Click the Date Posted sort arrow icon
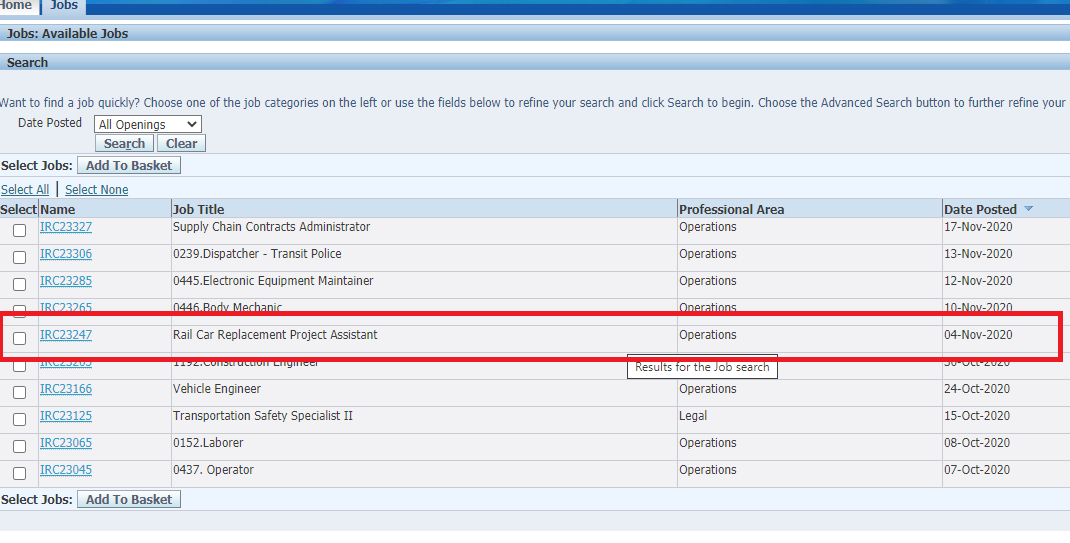This screenshot has width=1070, height=543. (x=1028, y=209)
